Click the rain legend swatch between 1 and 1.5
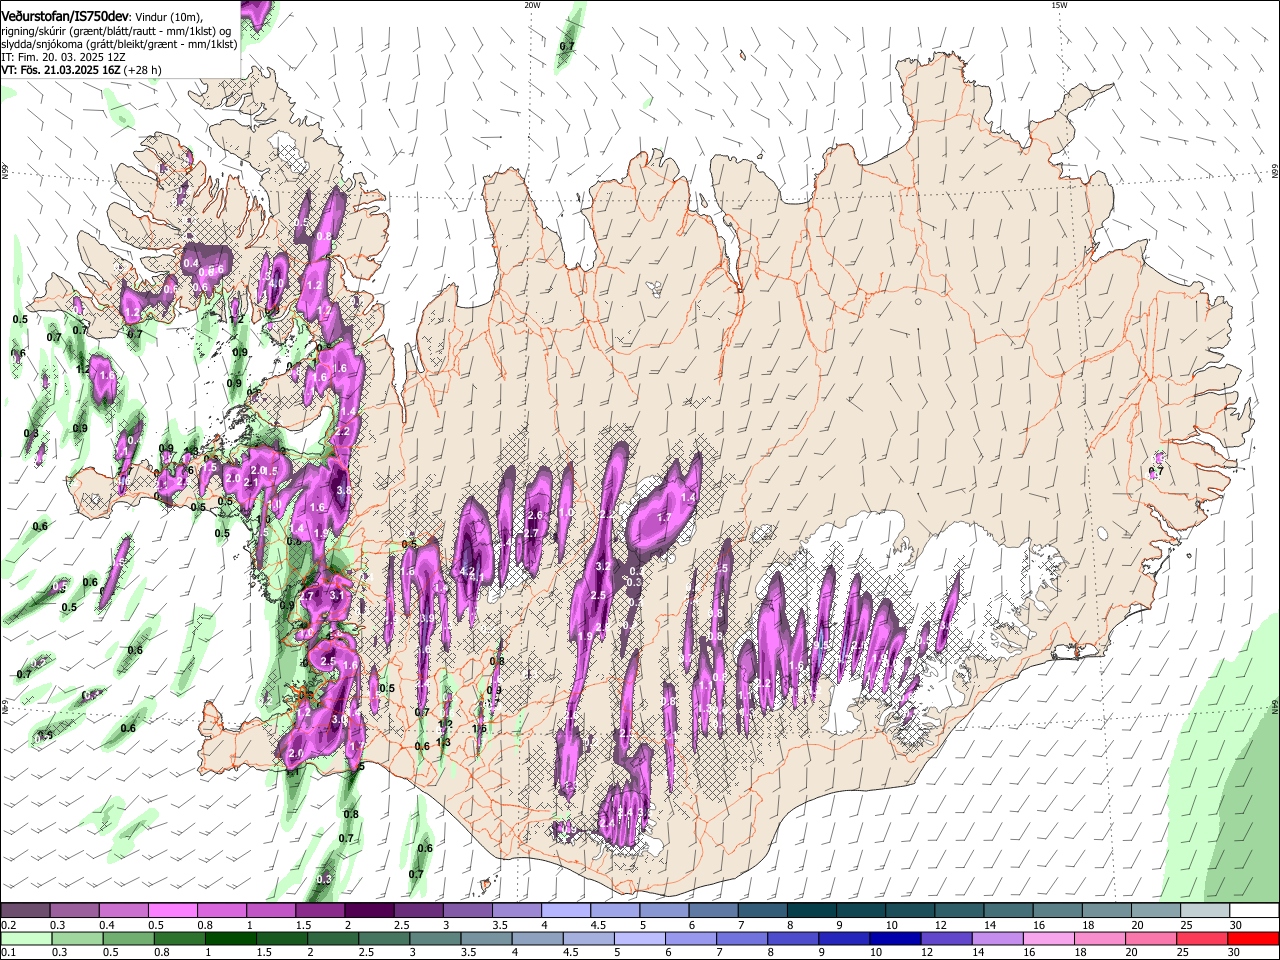This screenshot has height=960, width=1280. pos(230,938)
